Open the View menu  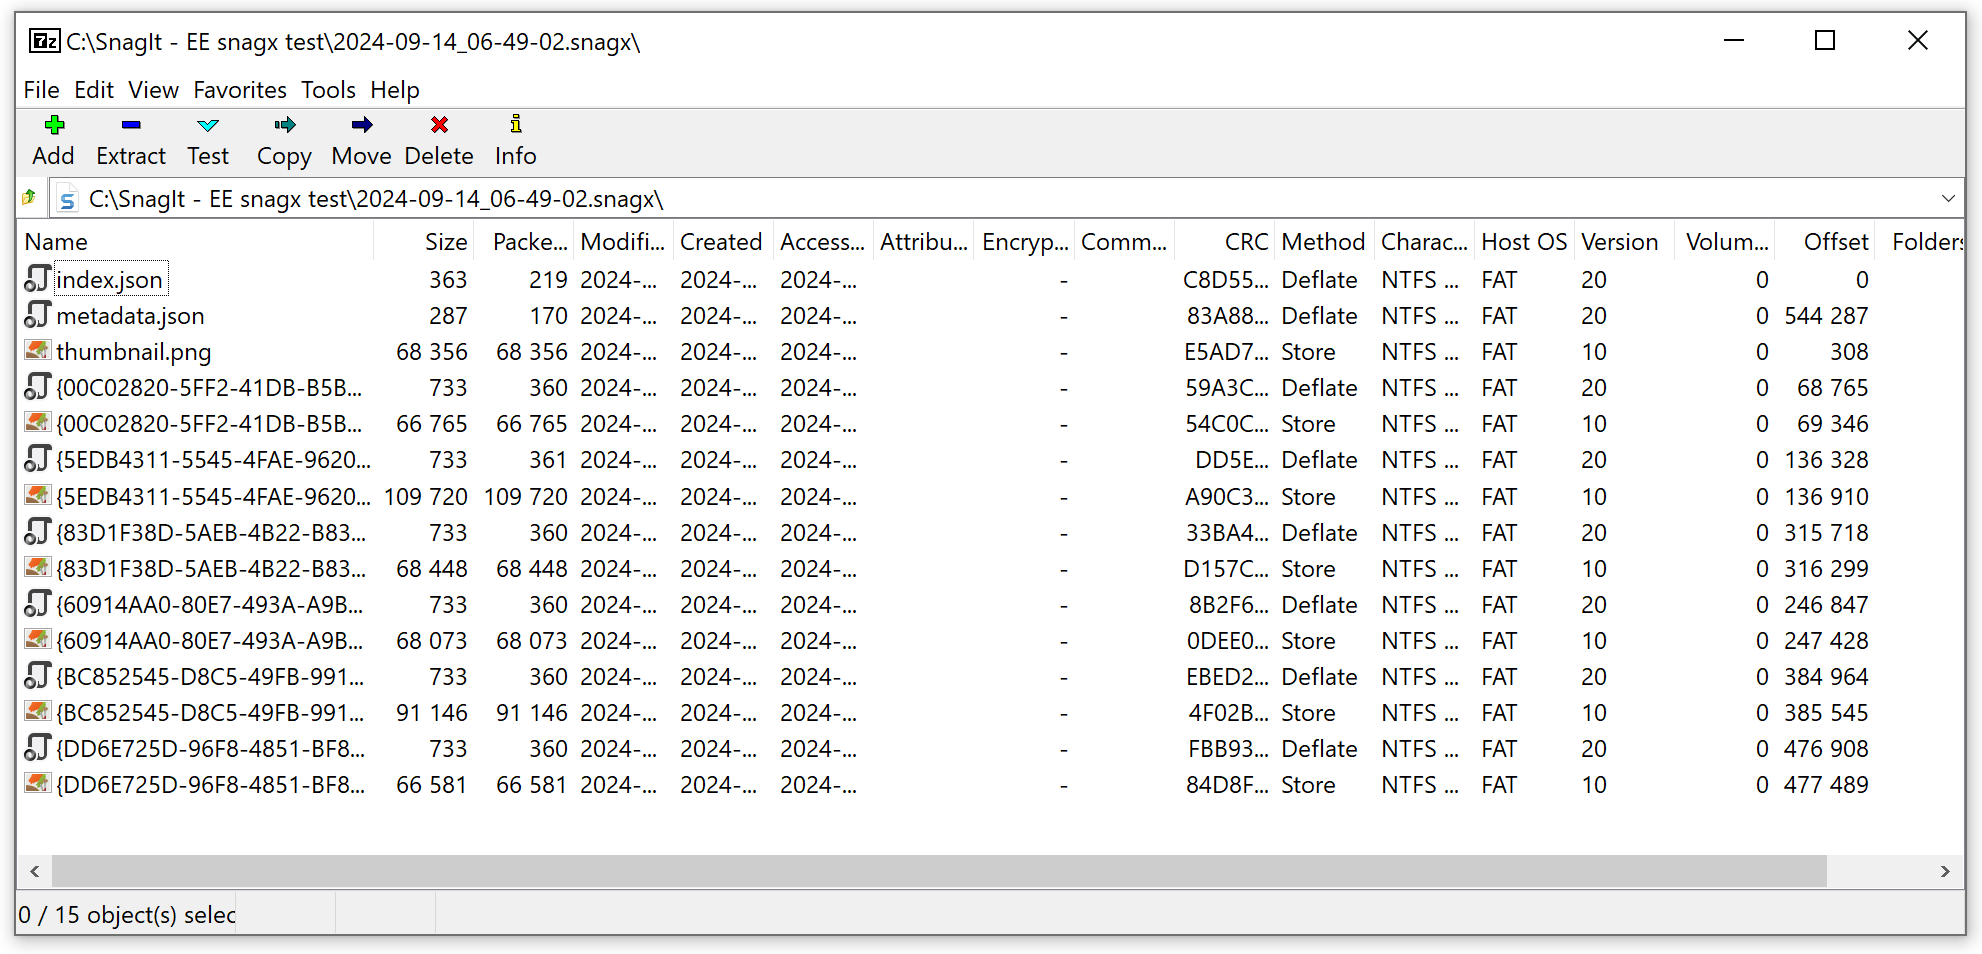153,90
